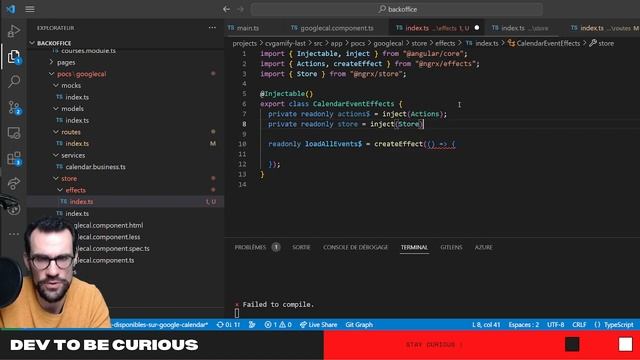Select the index.ts effects editor tab

(x=437, y=28)
